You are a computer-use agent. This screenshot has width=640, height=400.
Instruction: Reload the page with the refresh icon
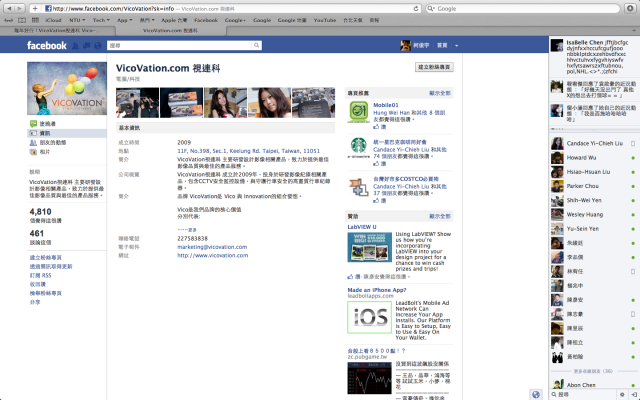pos(416,8)
